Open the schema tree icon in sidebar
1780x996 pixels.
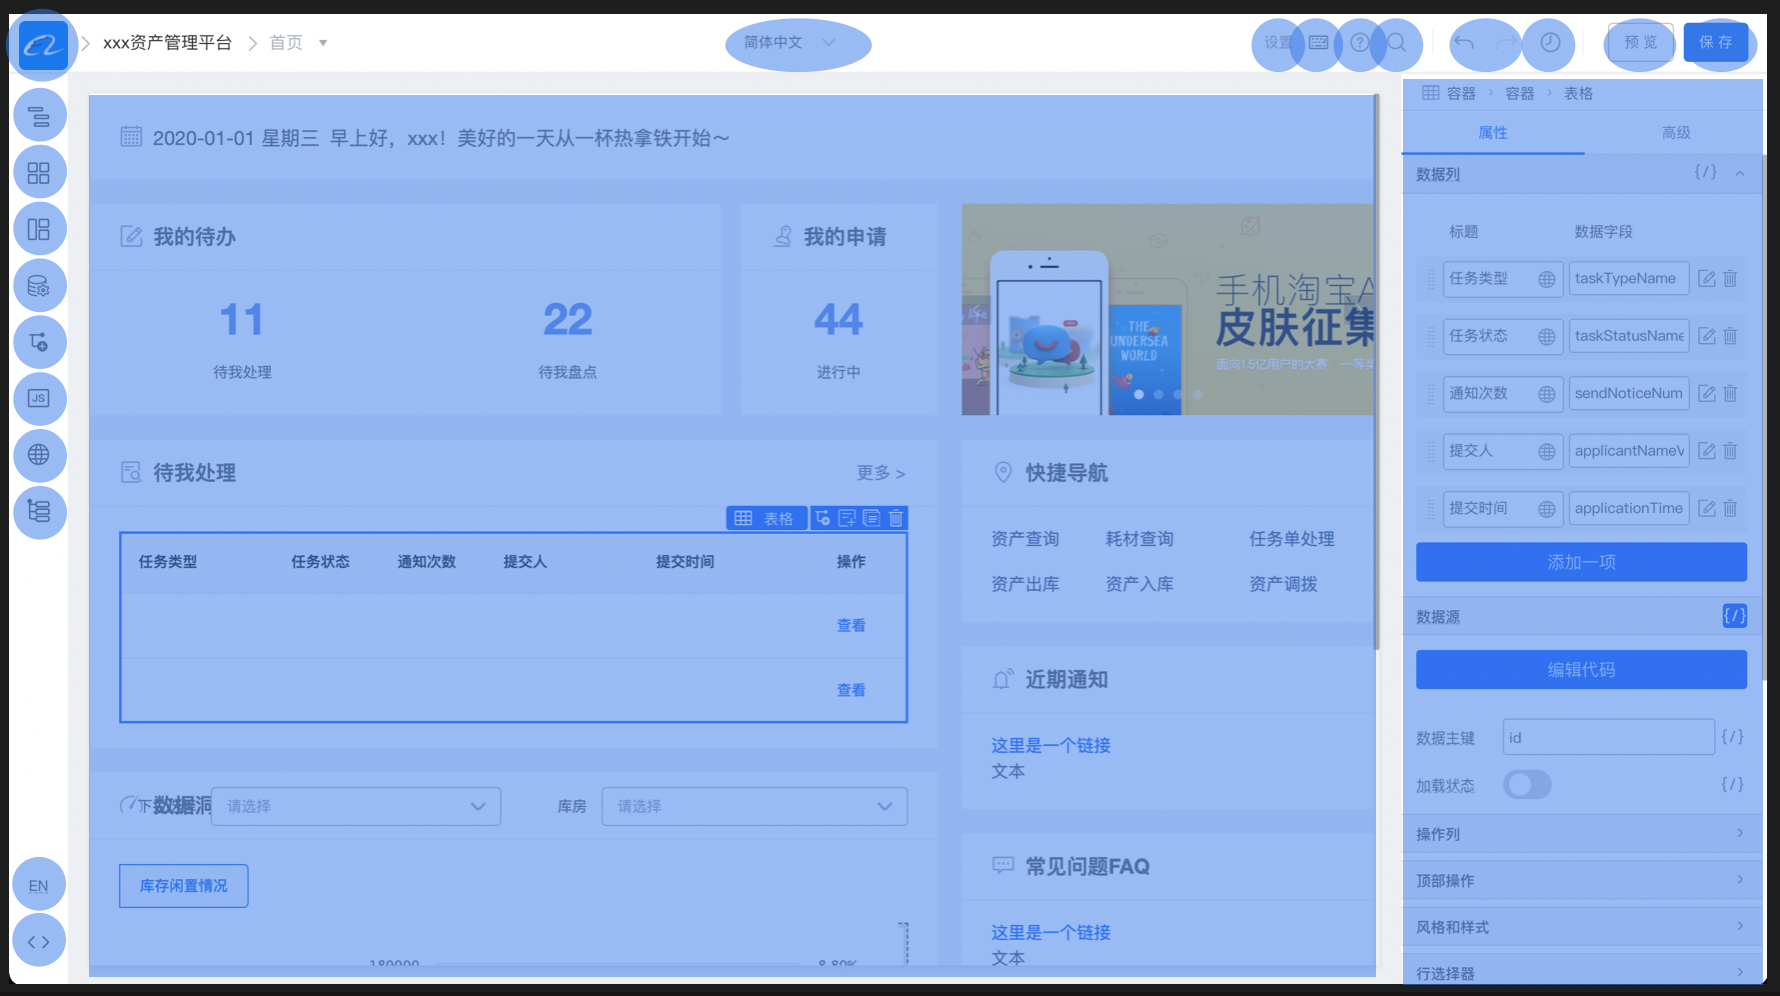39,511
